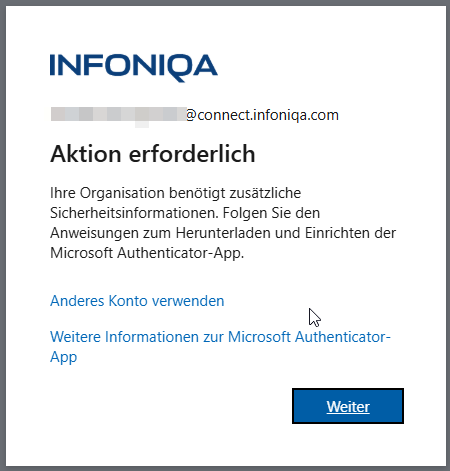This screenshot has width=450, height=471.
Task: Click the word 'verwenden' in the first link
Action: point(188,301)
